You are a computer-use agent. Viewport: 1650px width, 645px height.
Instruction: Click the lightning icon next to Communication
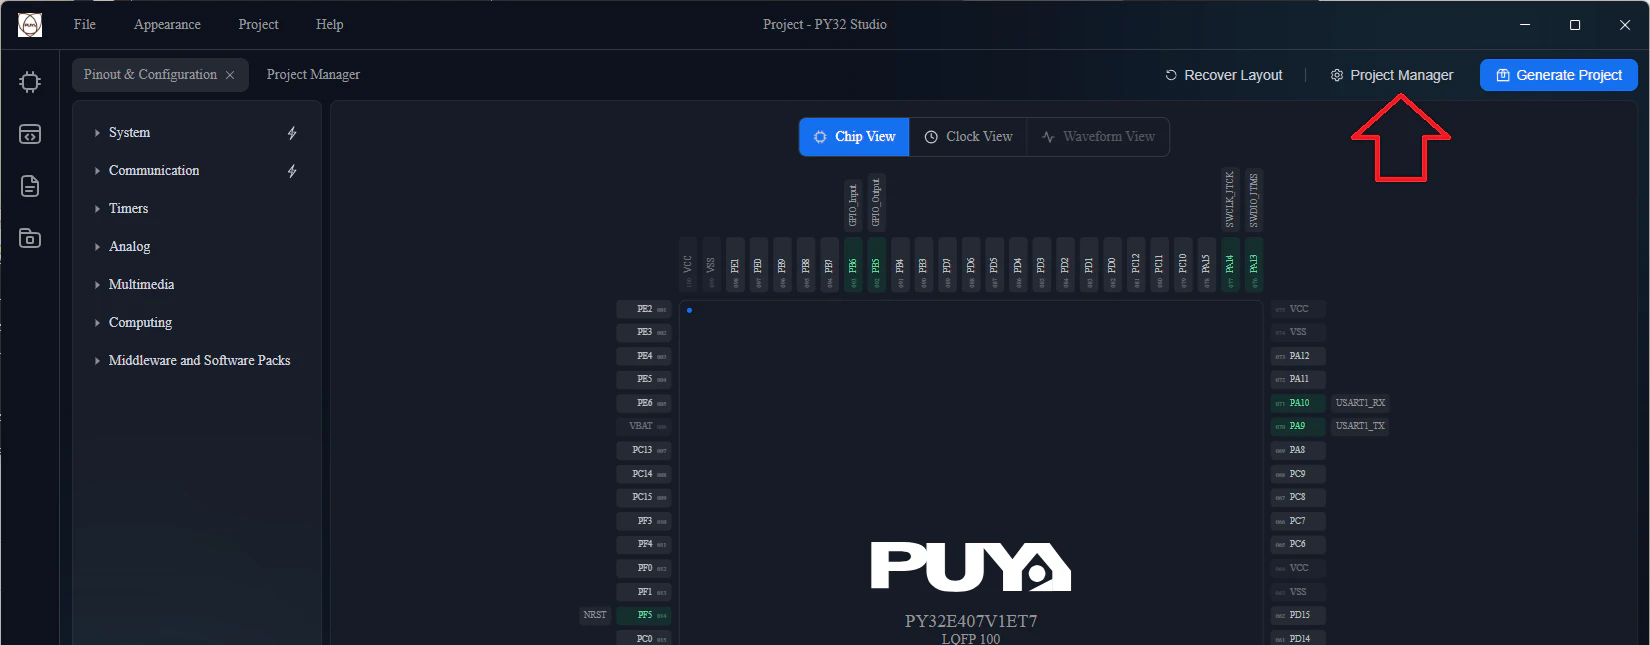point(292,171)
